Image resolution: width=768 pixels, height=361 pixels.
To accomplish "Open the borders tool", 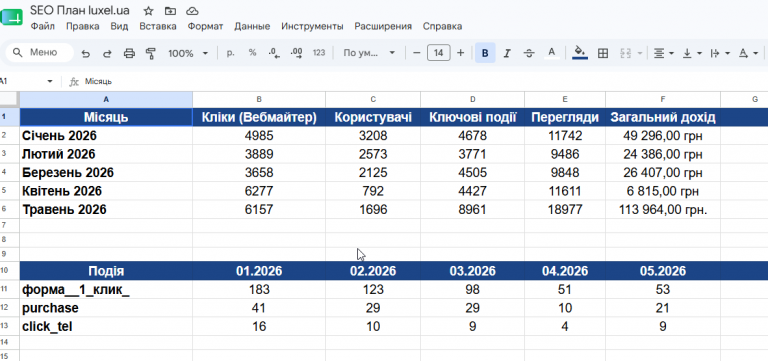I will pyautogui.click(x=603, y=53).
